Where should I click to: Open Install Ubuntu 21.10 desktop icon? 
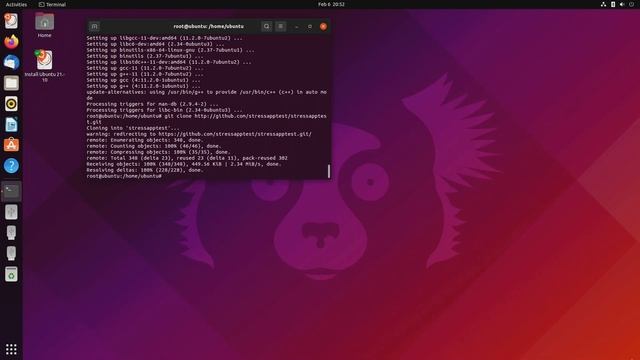pos(44,66)
